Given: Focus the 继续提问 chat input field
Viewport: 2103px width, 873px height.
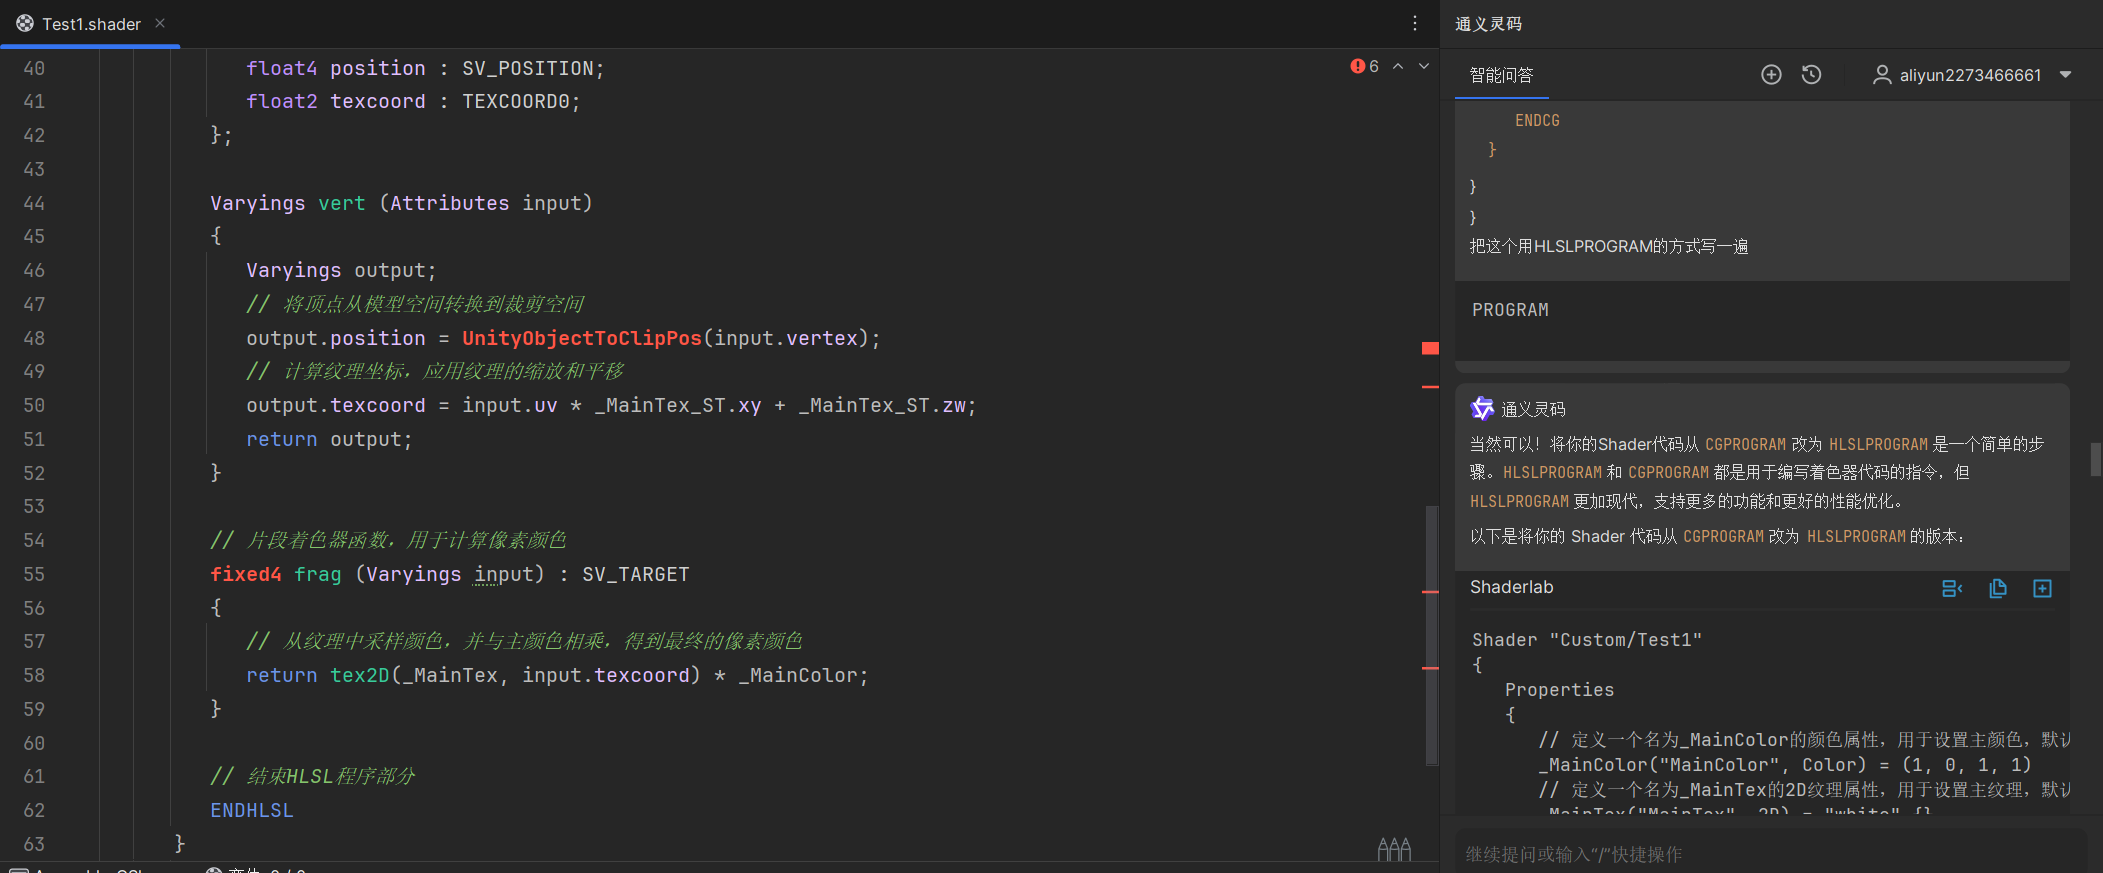Looking at the screenshot, I should click(x=1770, y=854).
